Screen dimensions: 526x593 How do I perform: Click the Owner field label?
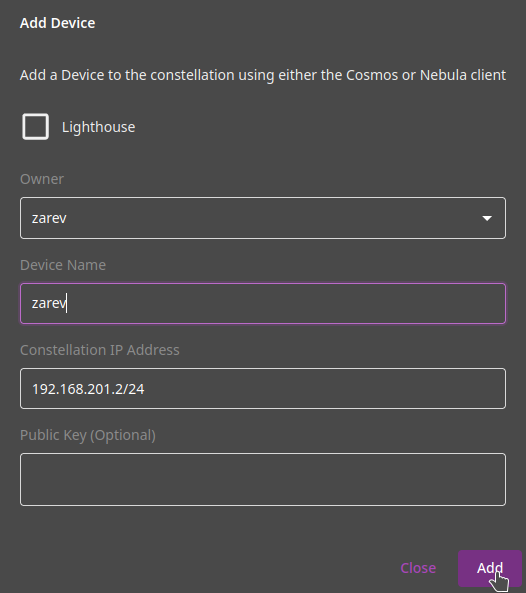(42, 179)
